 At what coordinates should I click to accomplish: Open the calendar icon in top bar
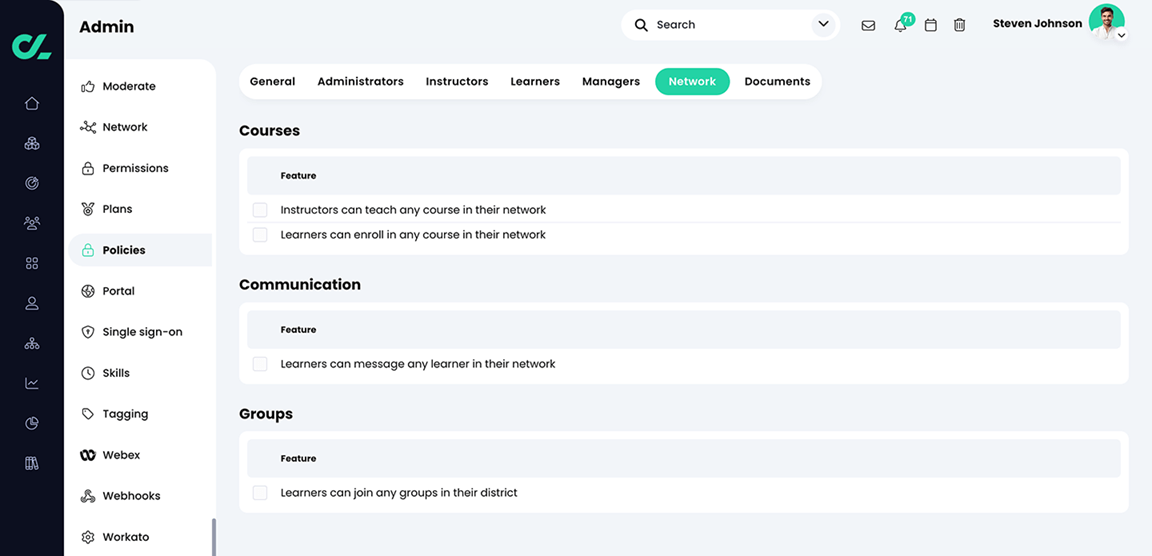(931, 25)
